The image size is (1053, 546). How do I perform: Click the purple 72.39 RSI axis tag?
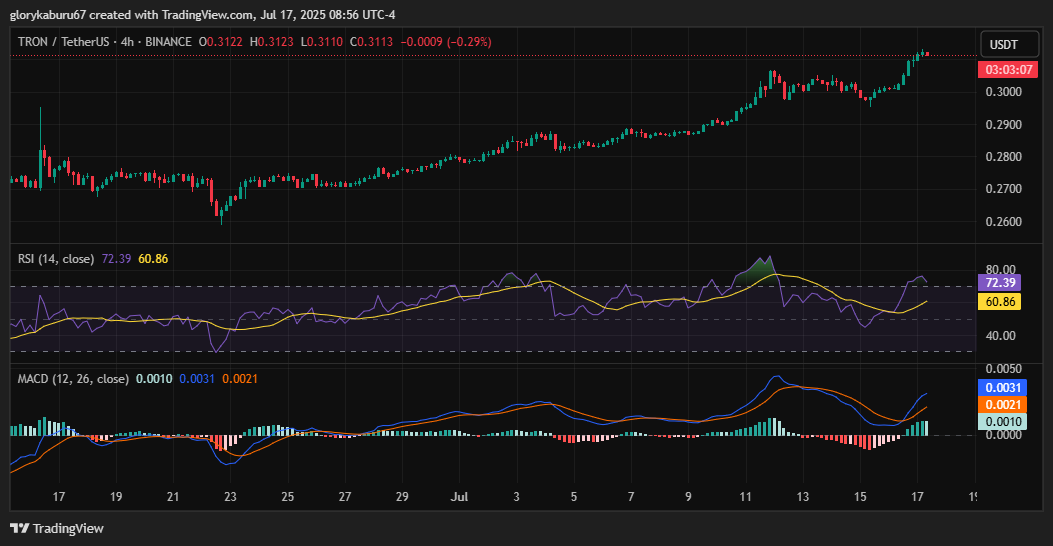(x=1001, y=285)
